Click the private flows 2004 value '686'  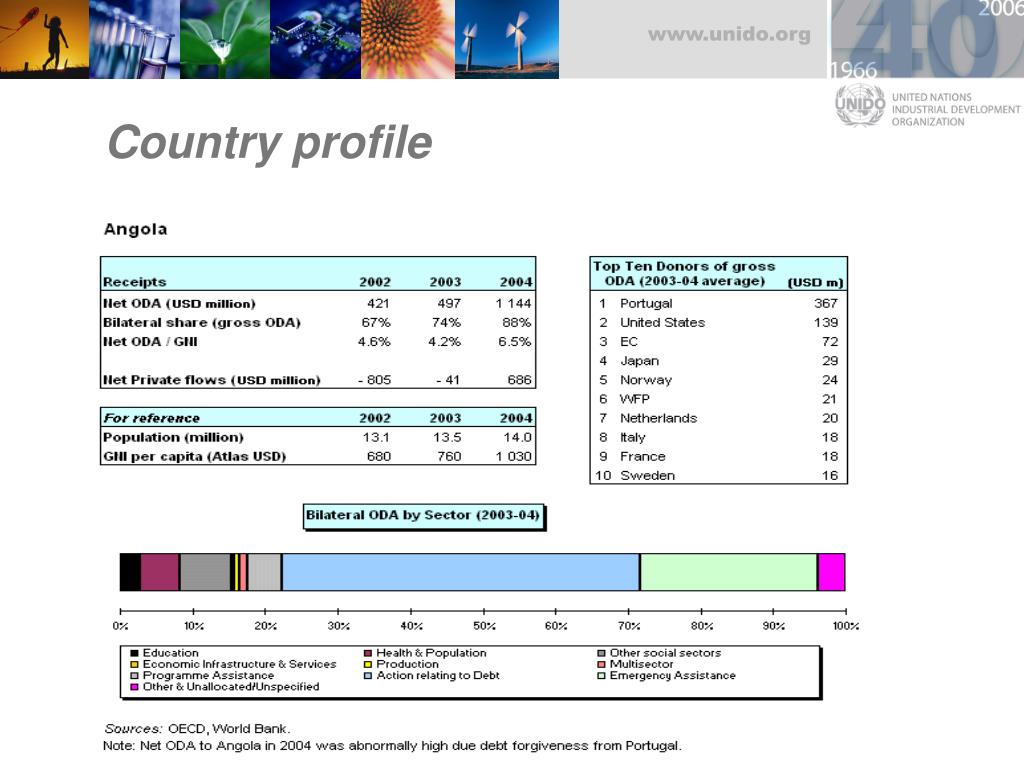520,380
